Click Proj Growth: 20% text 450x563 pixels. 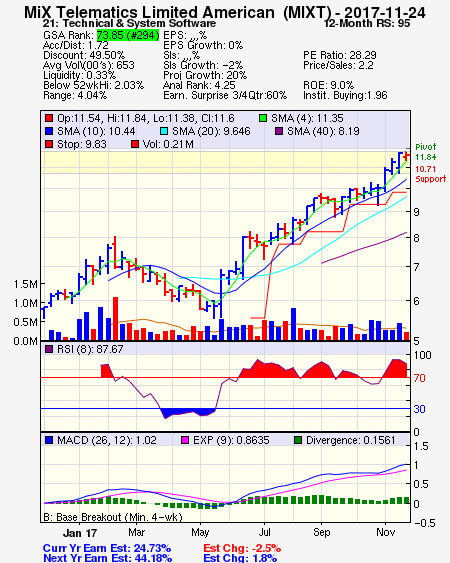point(205,75)
